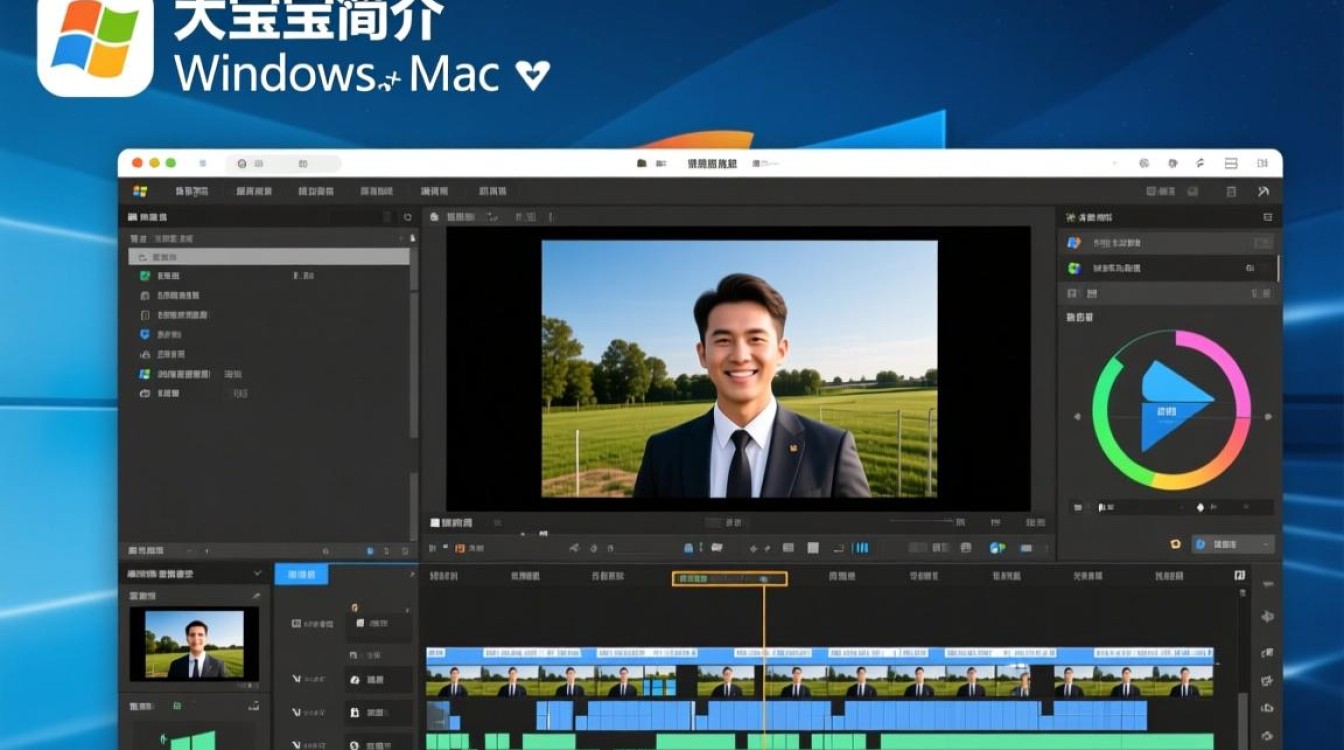
Task: Select the highlighted gray row in the left list
Action: (269, 257)
